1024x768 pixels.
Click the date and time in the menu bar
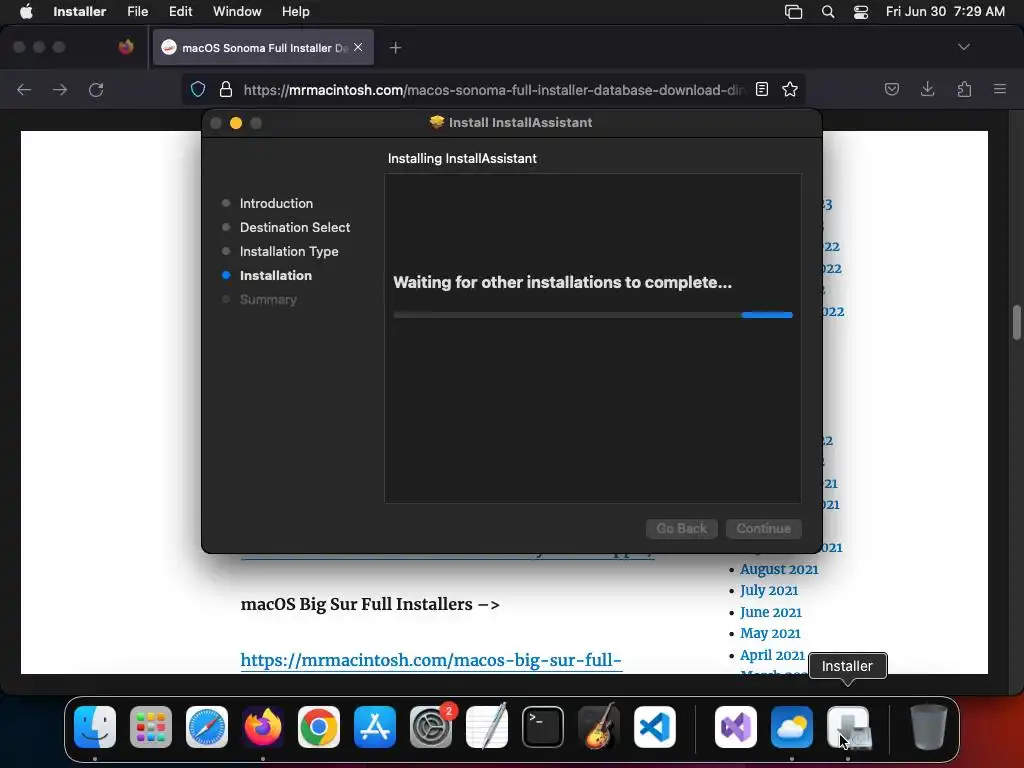tap(945, 12)
